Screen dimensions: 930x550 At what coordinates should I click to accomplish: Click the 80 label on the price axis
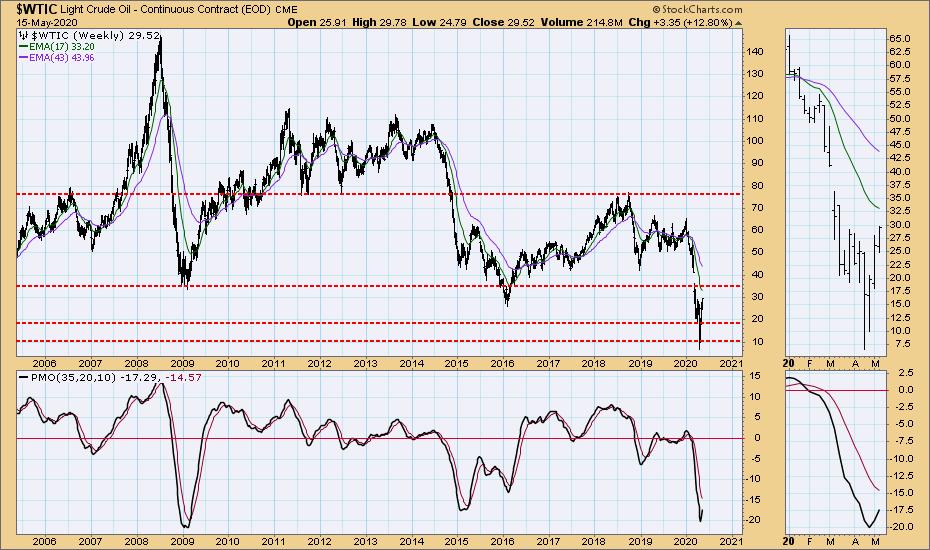coord(757,185)
